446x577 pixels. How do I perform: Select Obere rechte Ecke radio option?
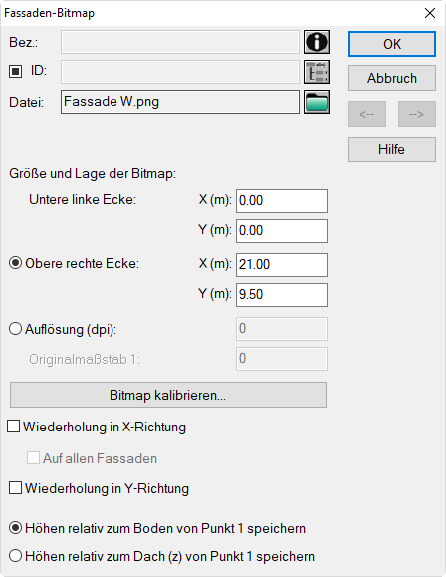tap(15, 263)
